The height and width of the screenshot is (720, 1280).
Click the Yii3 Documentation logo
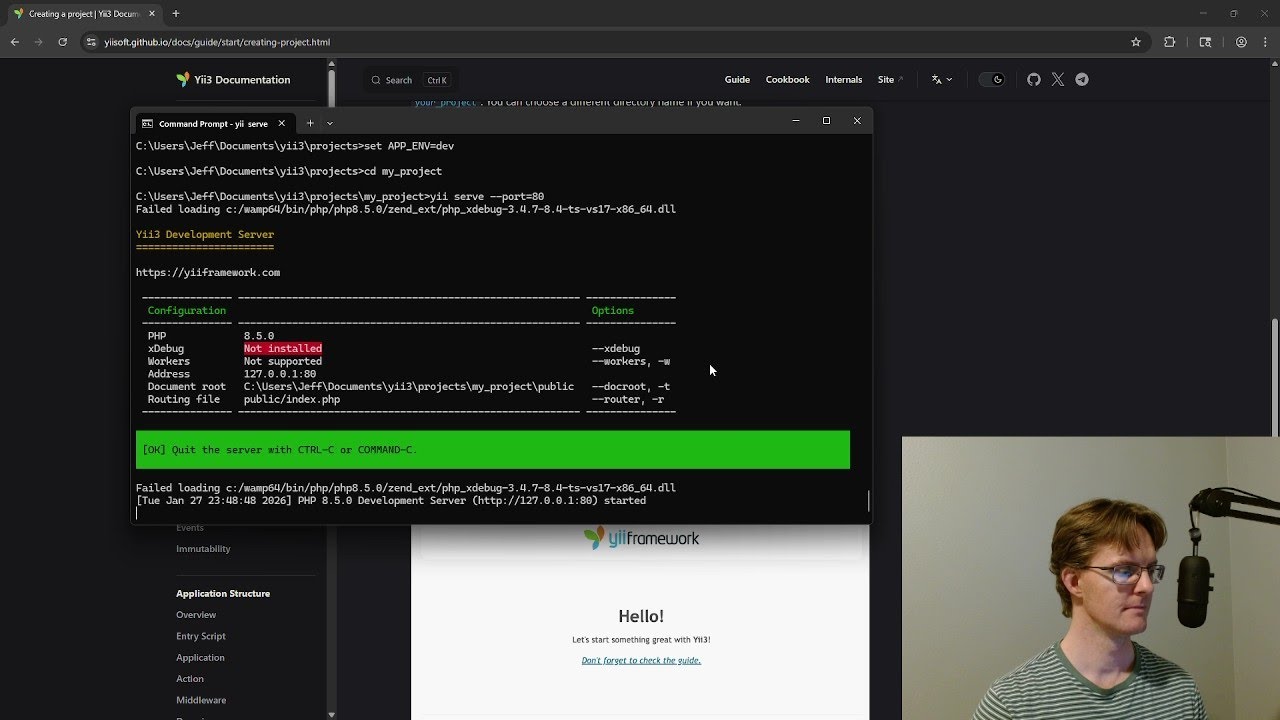233,80
